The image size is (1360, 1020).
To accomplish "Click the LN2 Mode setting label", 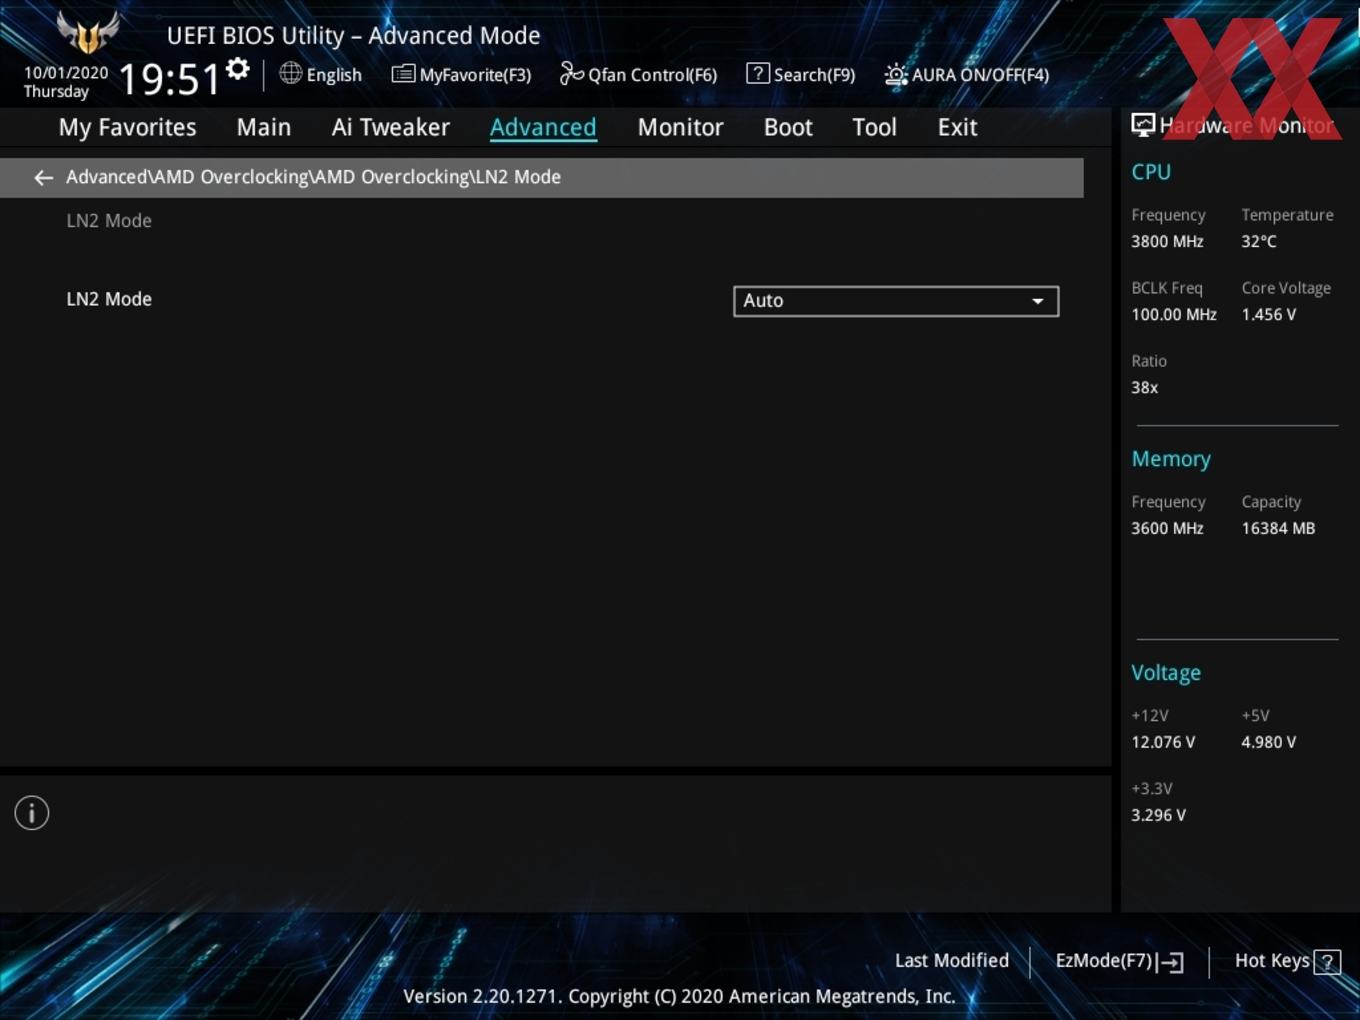I will (x=109, y=299).
